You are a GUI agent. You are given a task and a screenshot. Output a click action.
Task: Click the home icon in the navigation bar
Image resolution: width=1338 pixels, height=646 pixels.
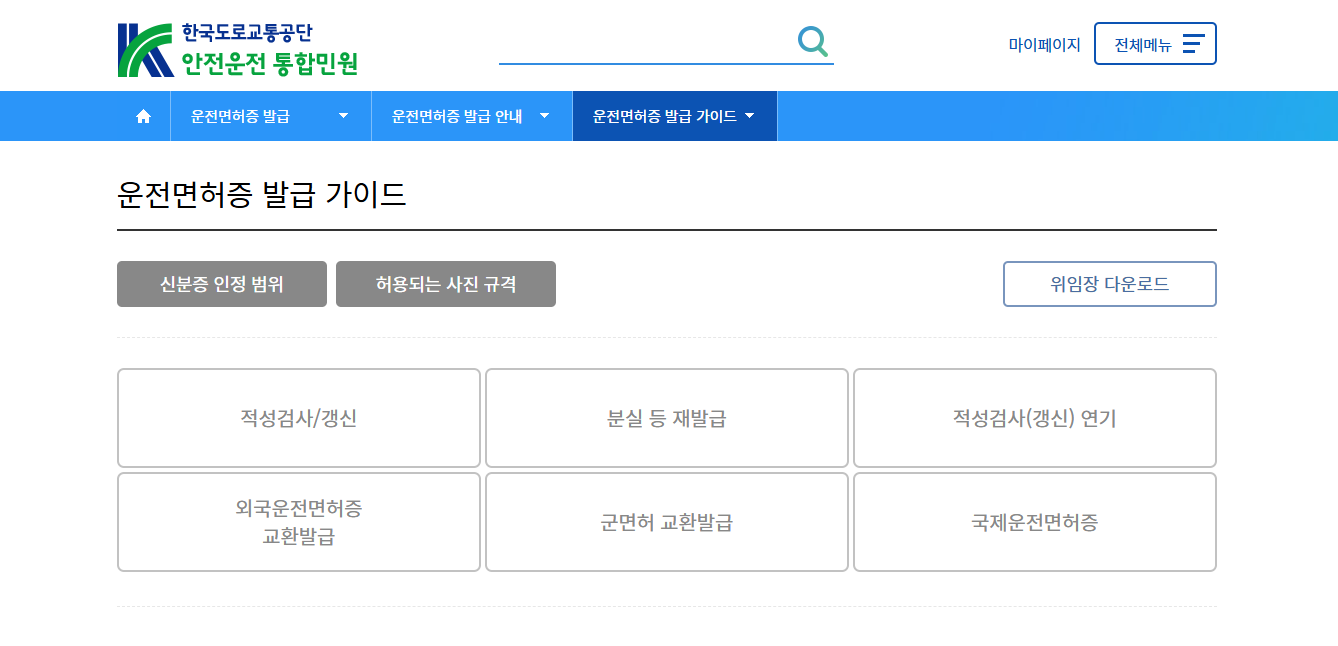(x=142, y=115)
